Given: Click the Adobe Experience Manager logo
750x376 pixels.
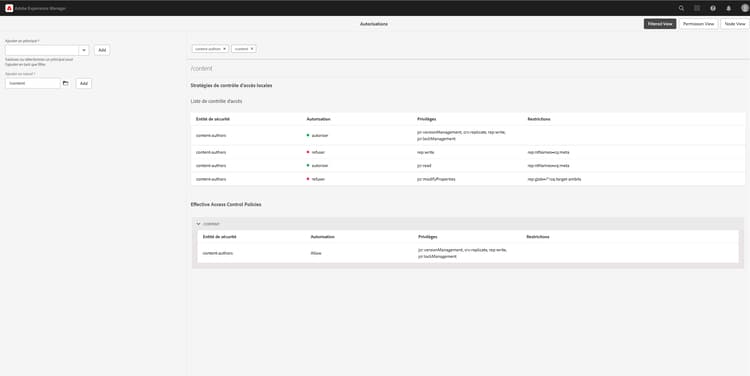Looking at the screenshot, I should [x=9, y=8].
